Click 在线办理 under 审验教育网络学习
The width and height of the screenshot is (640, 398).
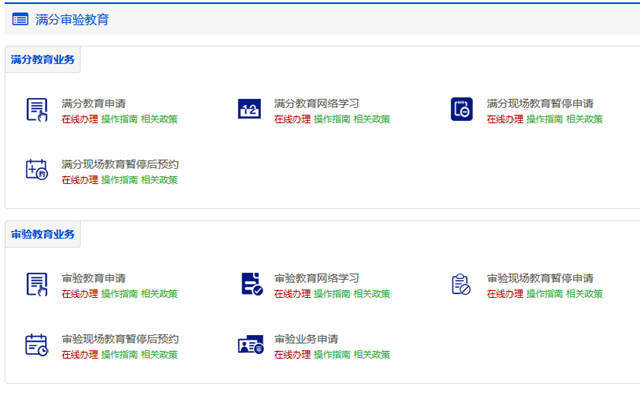pyautogui.click(x=292, y=294)
